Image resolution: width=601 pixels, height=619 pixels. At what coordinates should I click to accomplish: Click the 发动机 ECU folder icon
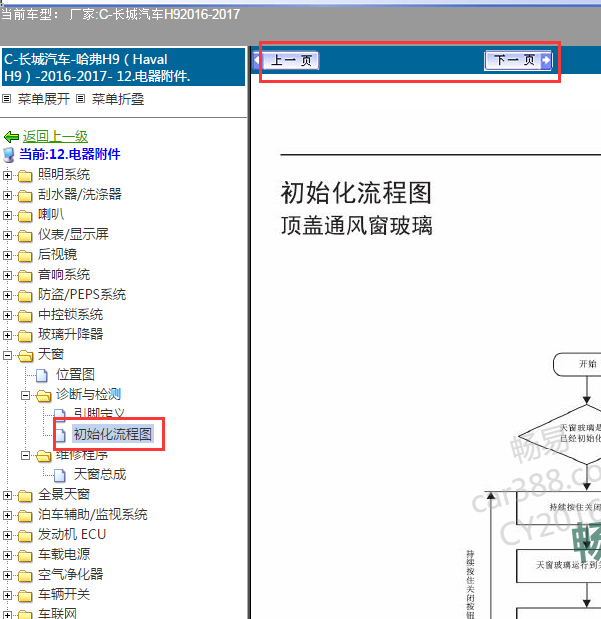pos(25,536)
